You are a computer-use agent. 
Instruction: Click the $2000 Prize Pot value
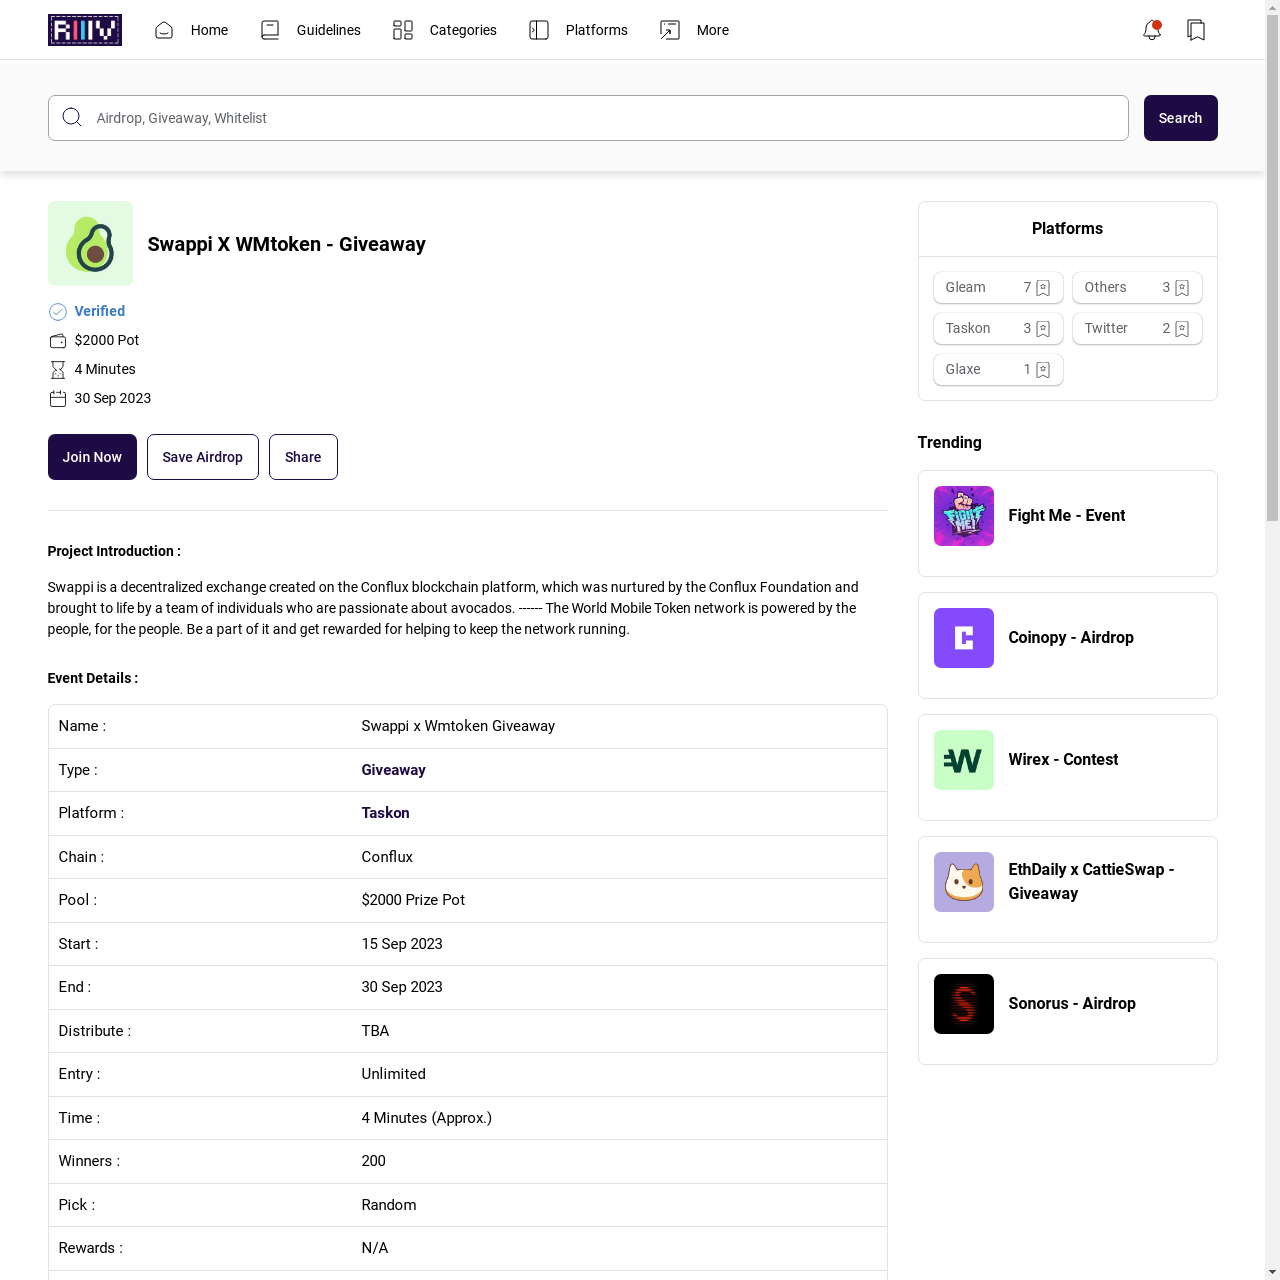(413, 900)
